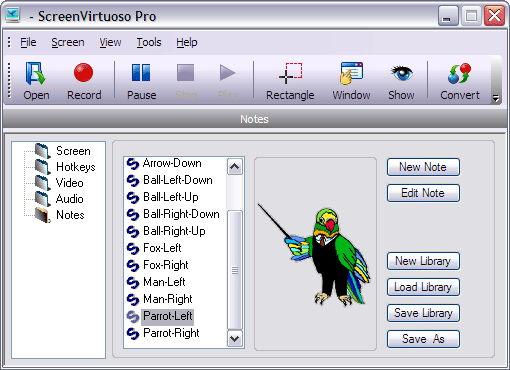This screenshot has height=370, width=510.
Task: Open the Tools menu
Action: (x=149, y=42)
